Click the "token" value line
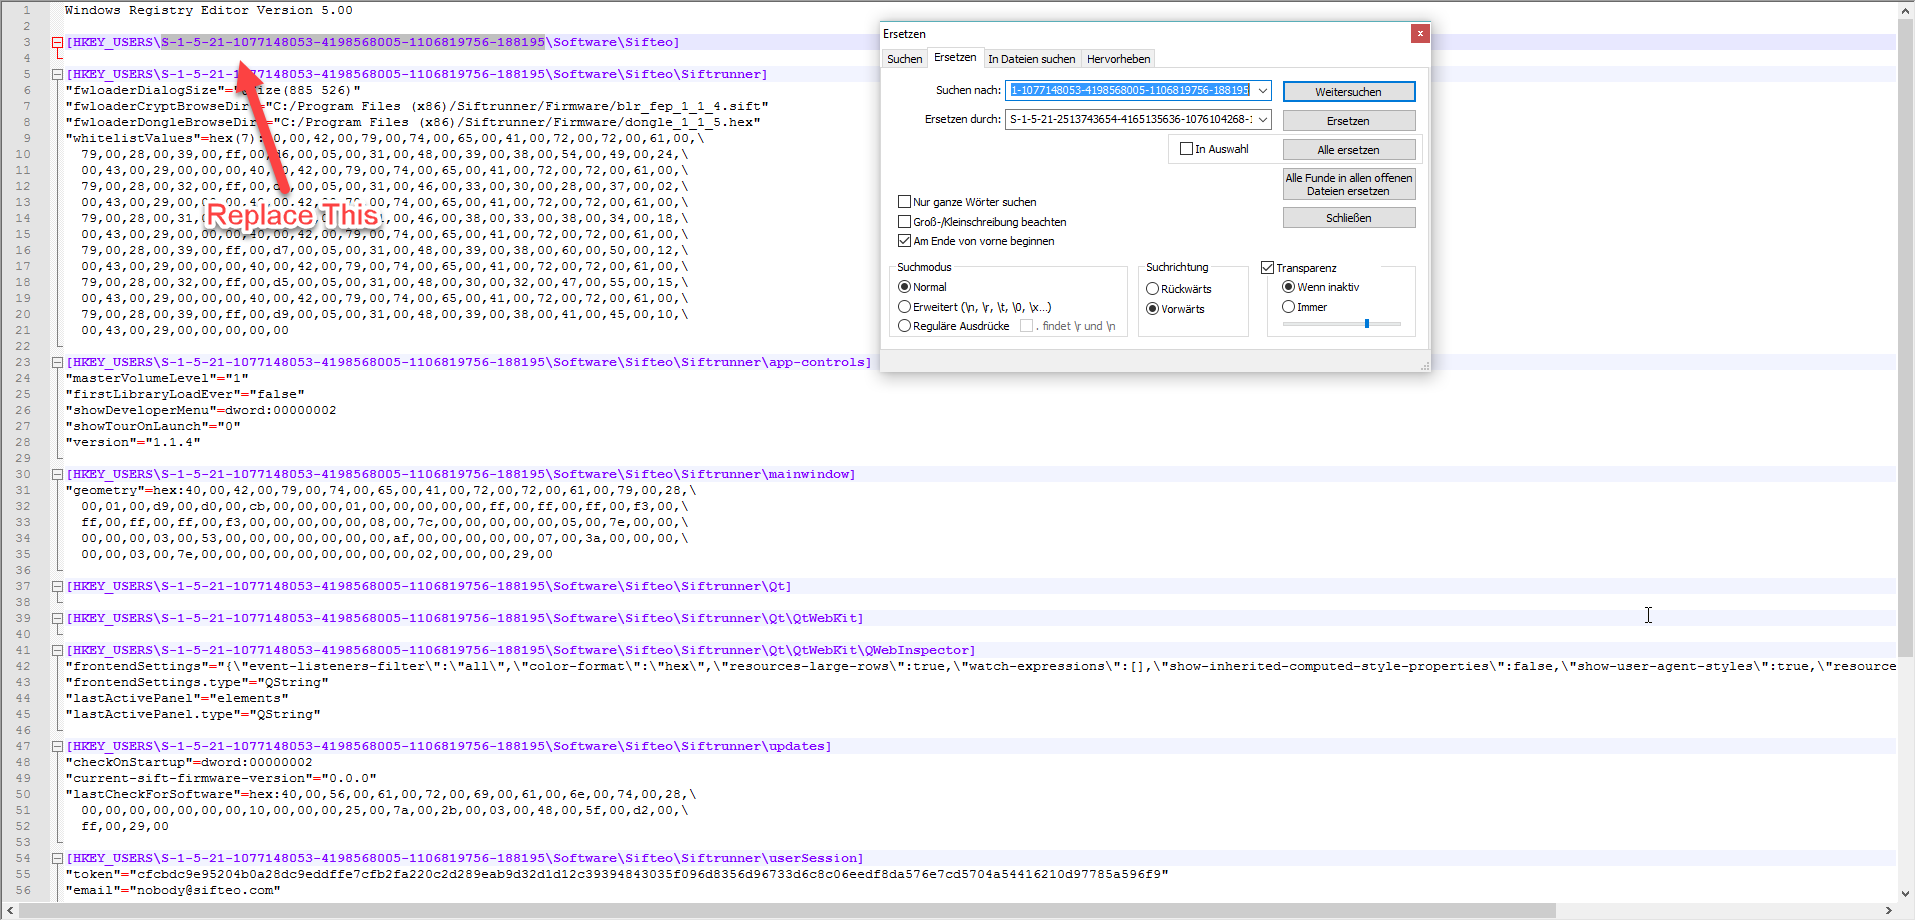Image resolution: width=1916 pixels, height=921 pixels. 617,874
